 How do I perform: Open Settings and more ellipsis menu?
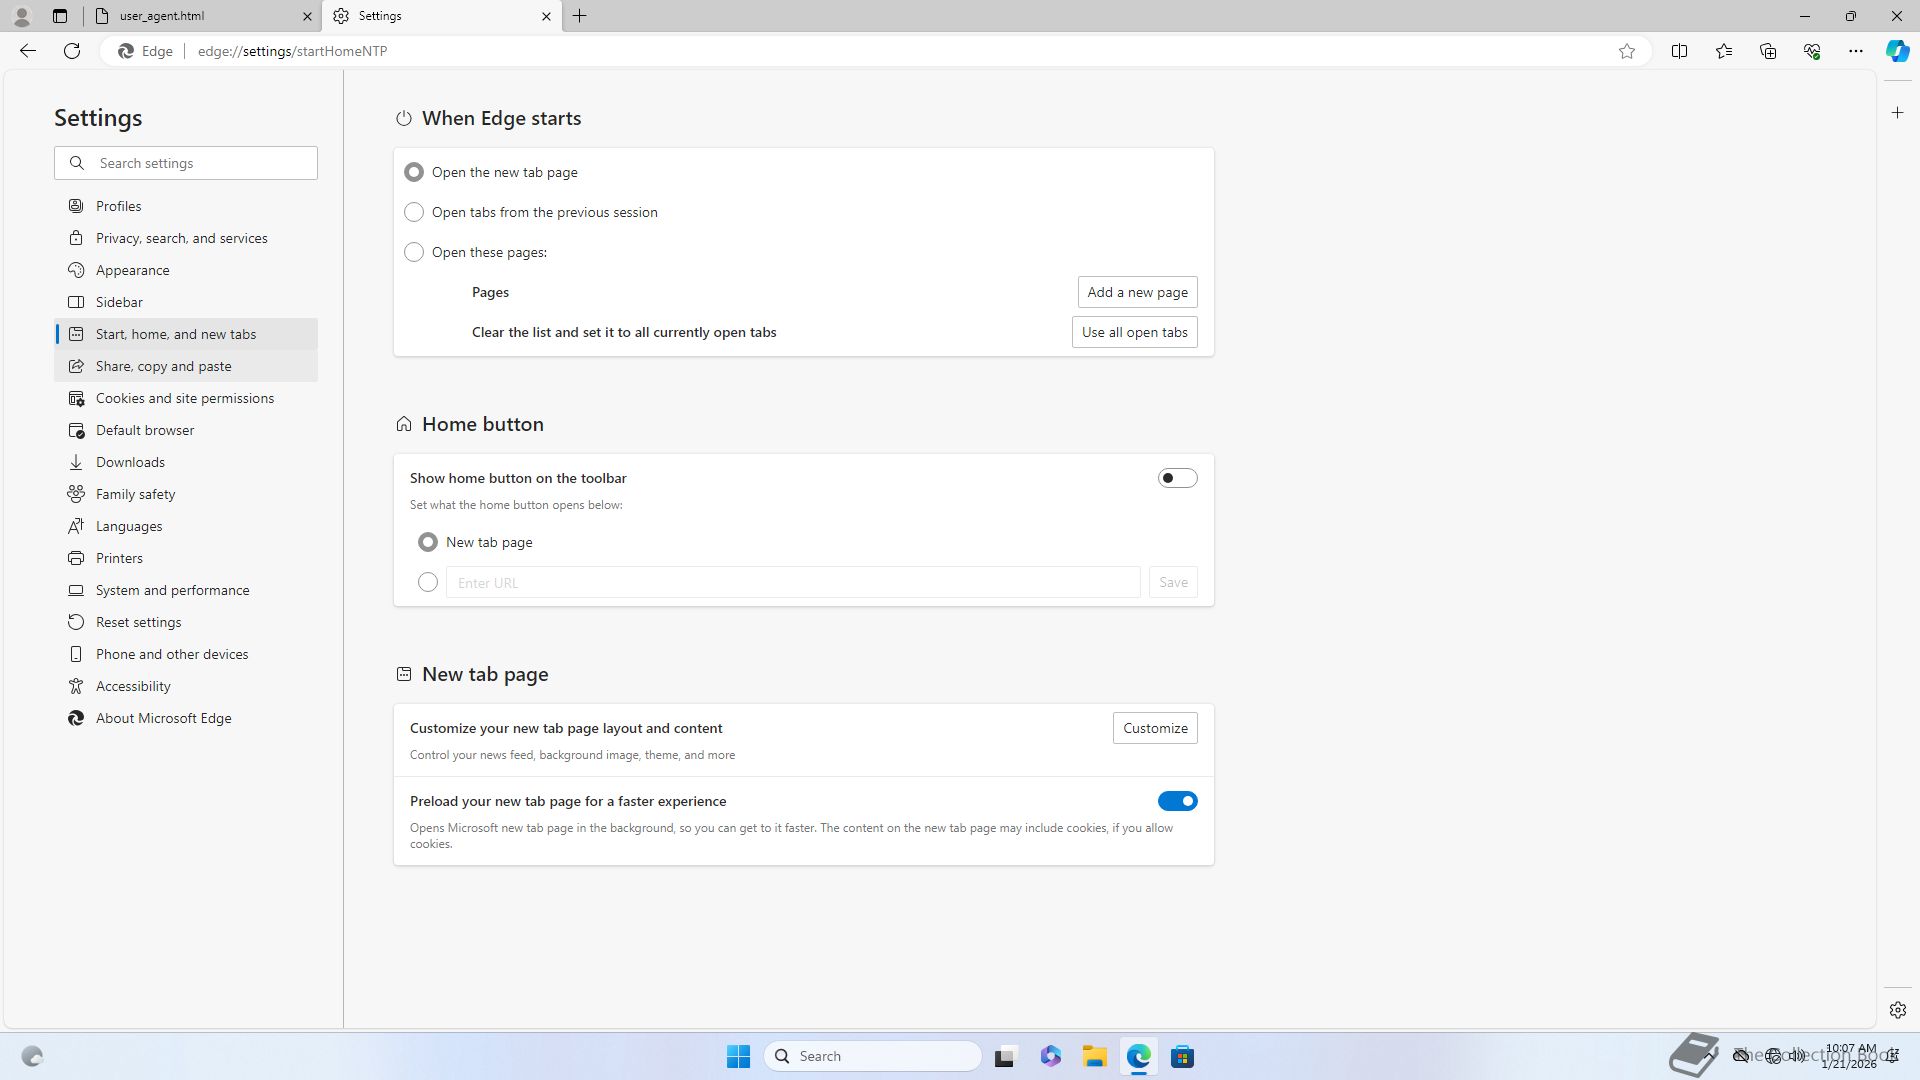pyautogui.click(x=1855, y=51)
